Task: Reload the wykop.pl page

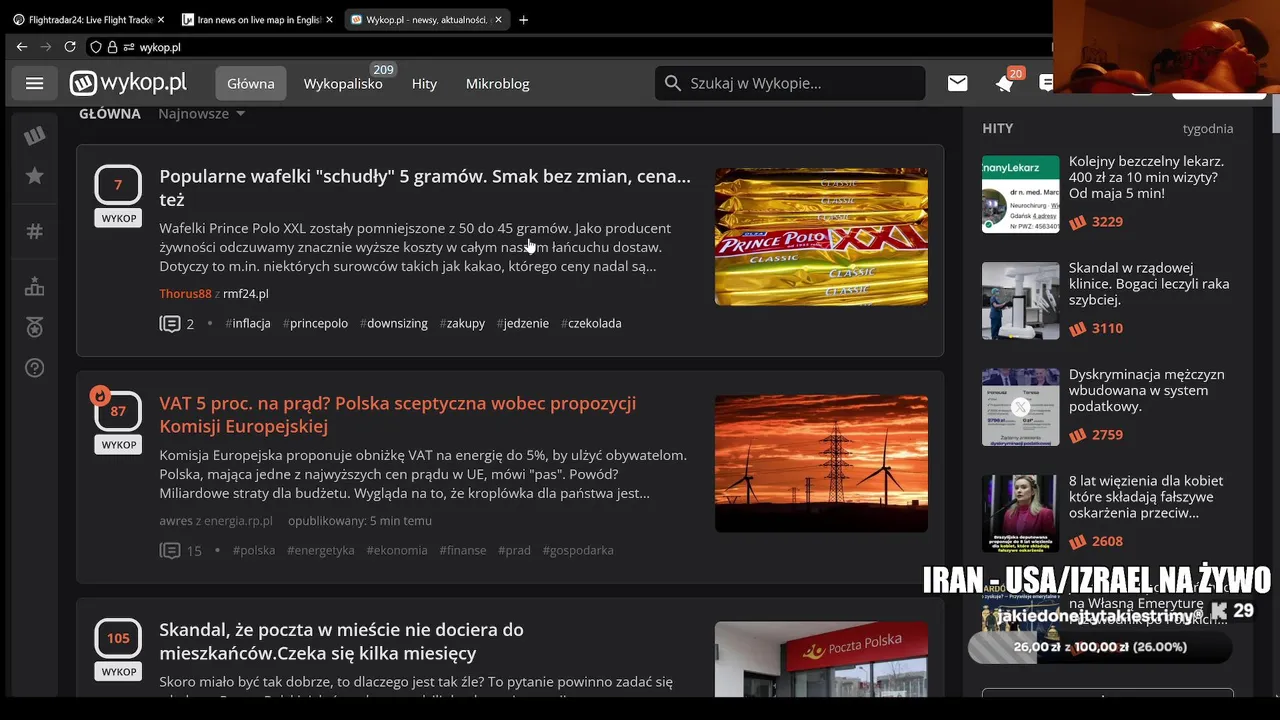Action: coord(70,47)
